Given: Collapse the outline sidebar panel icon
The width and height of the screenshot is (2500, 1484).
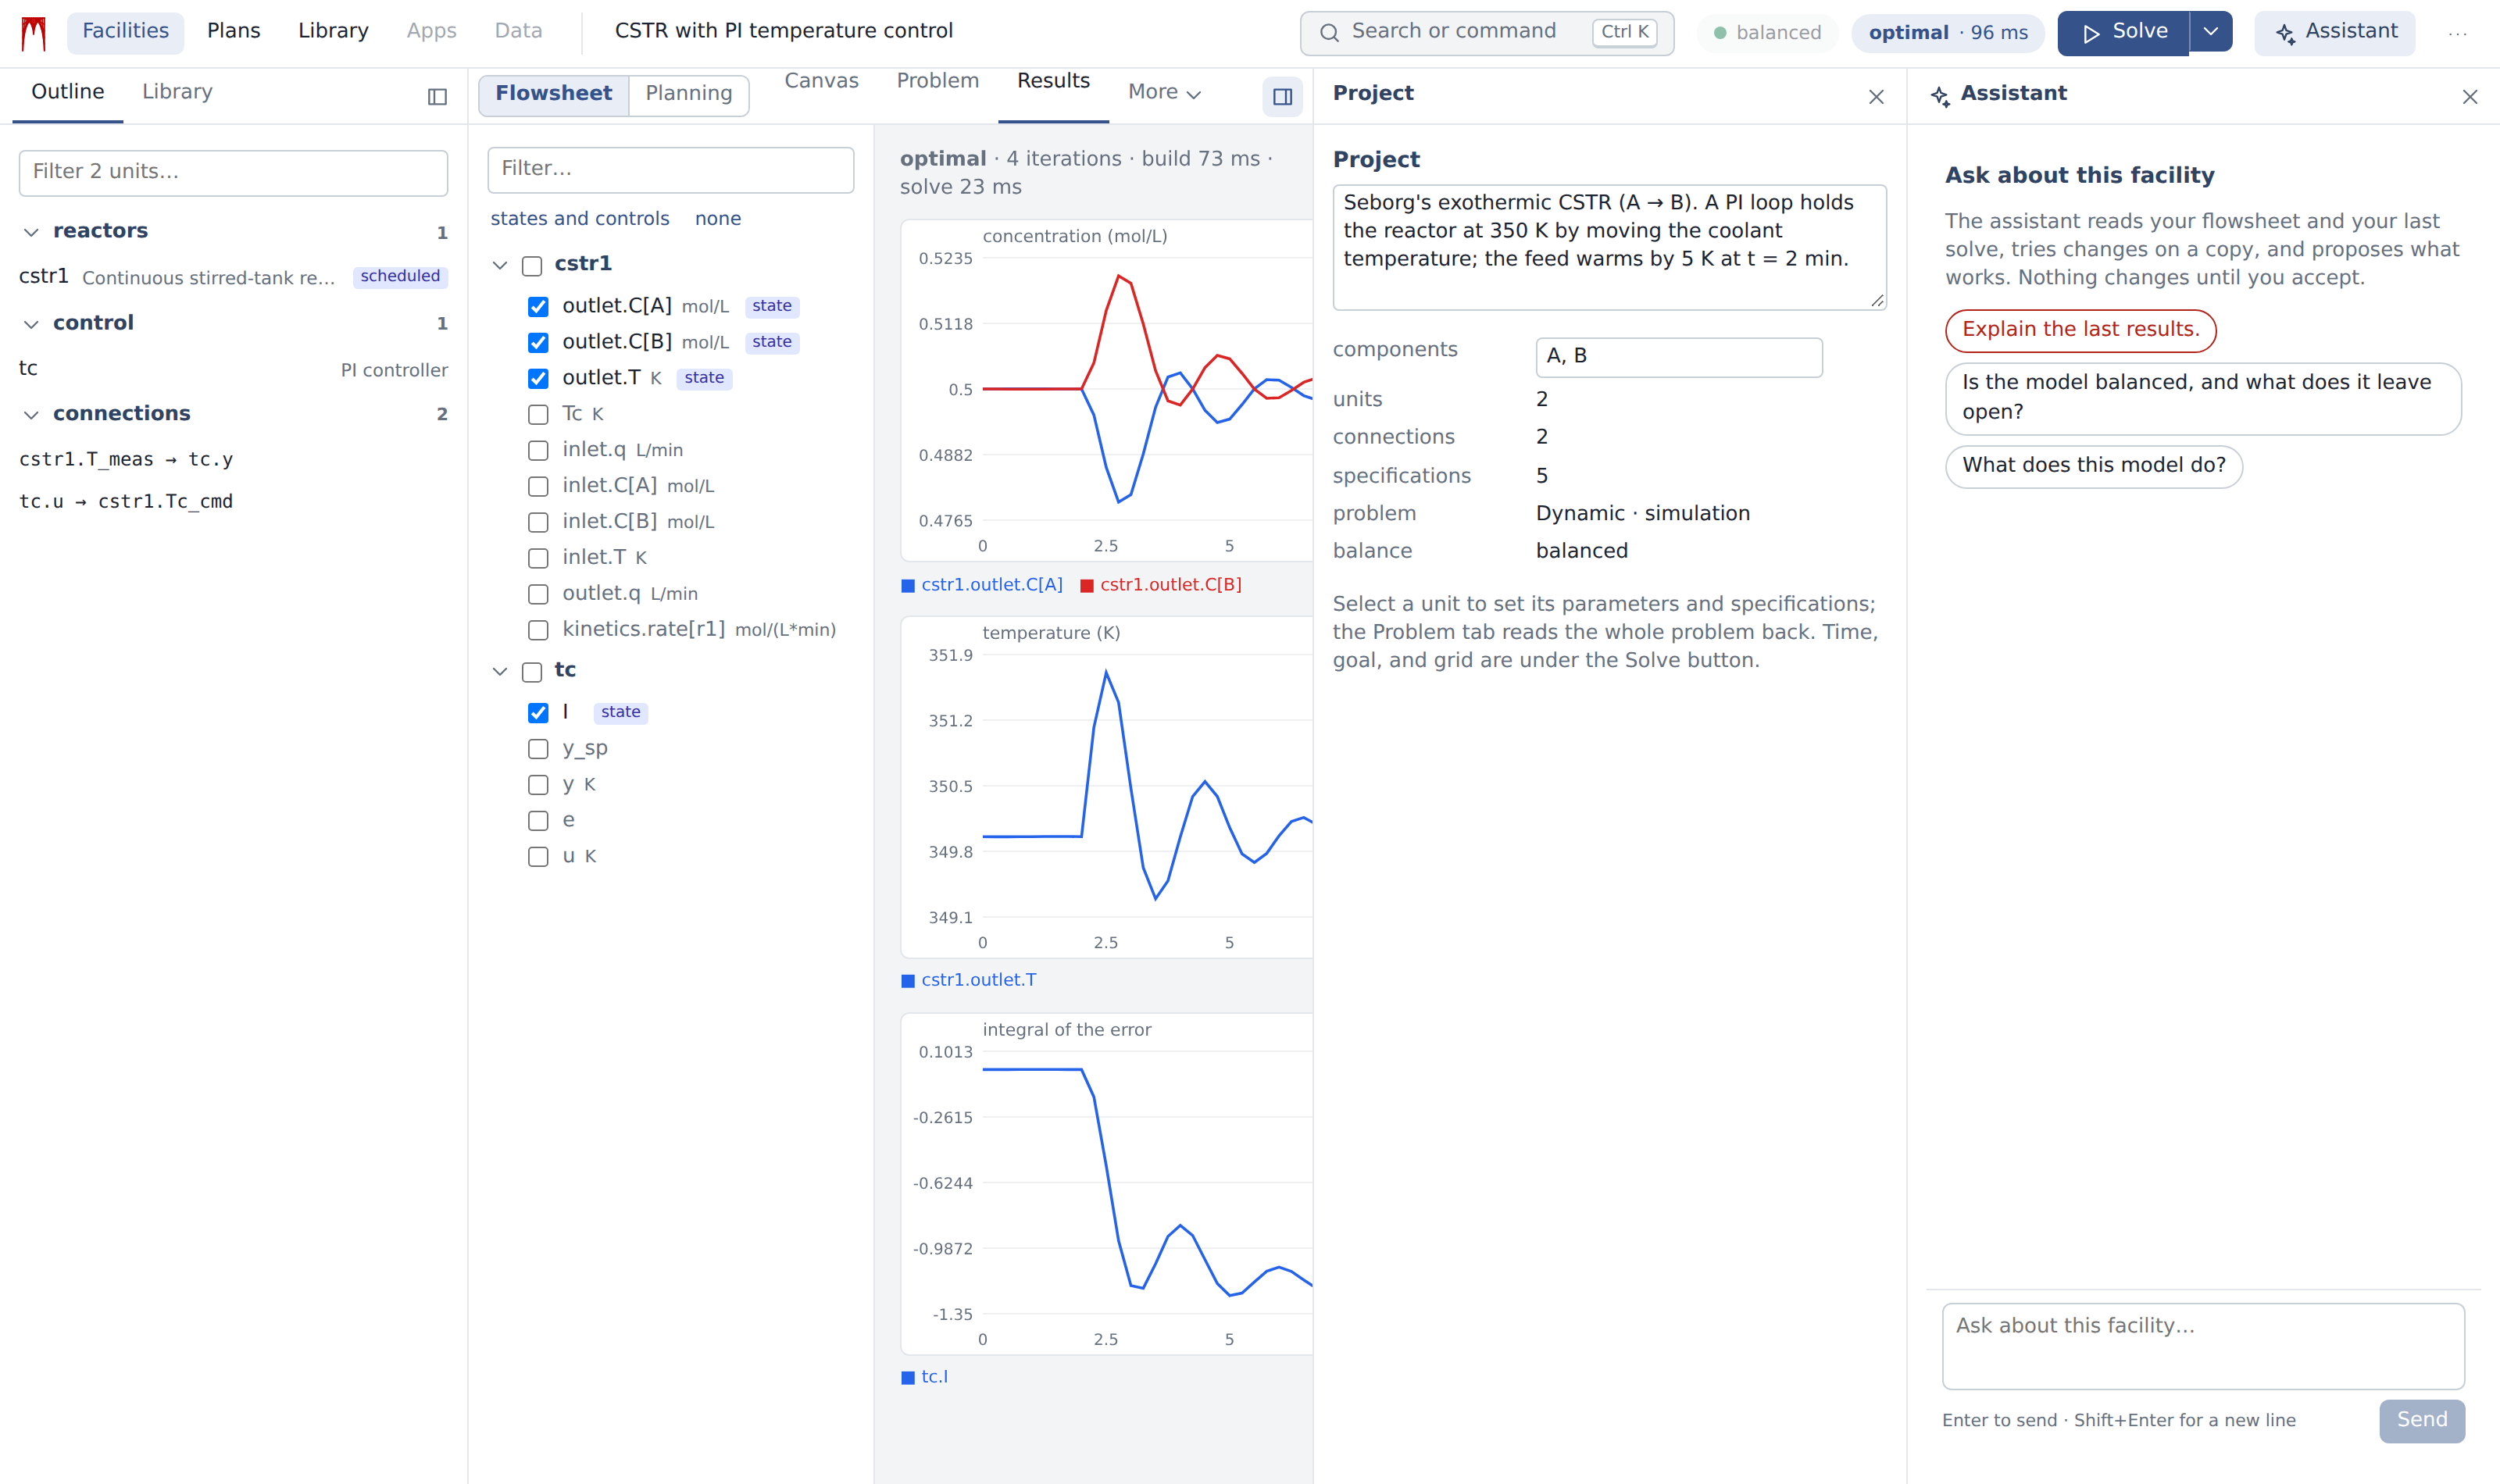Looking at the screenshot, I should 437,97.
